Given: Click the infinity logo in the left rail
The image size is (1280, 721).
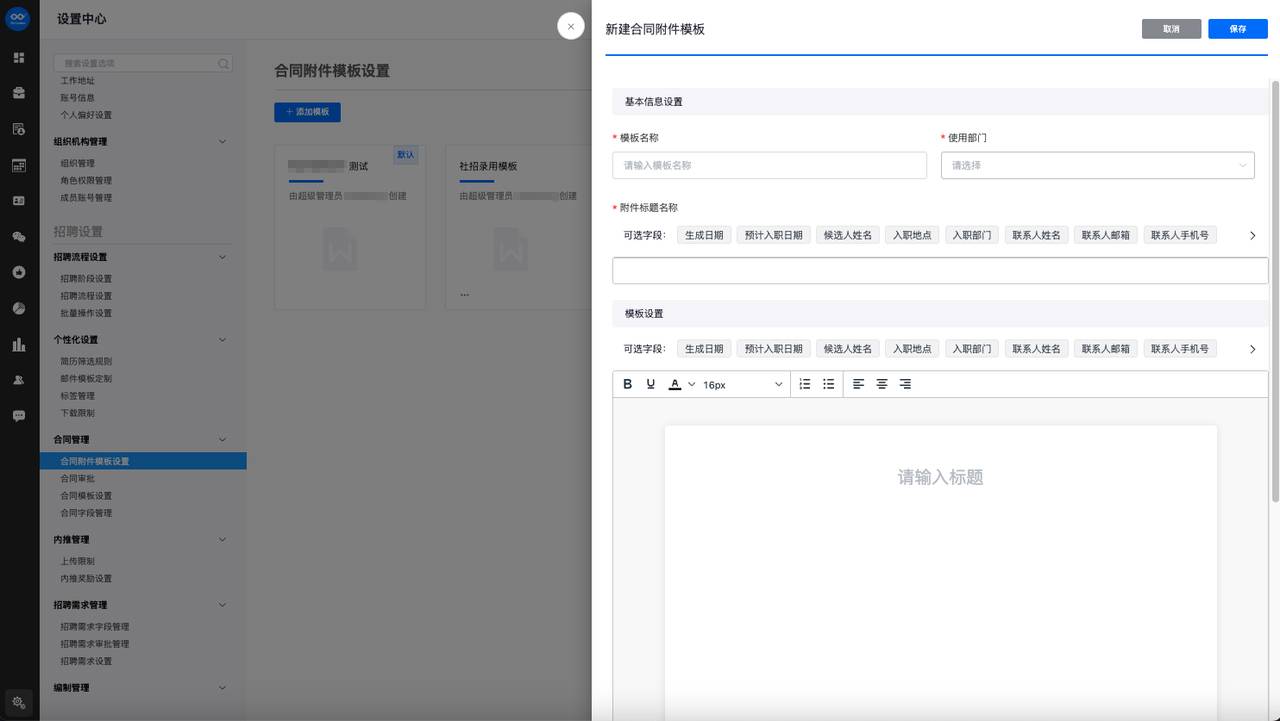Looking at the screenshot, I should 18,19.
